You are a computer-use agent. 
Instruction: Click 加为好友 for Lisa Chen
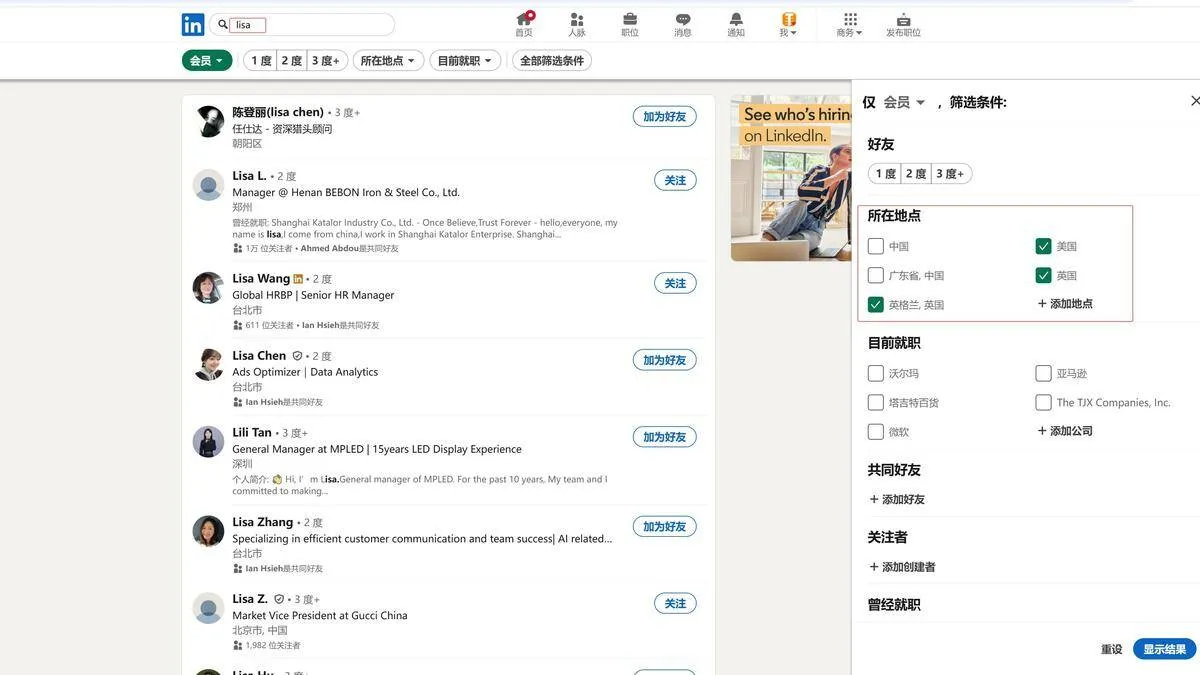pos(665,360)
